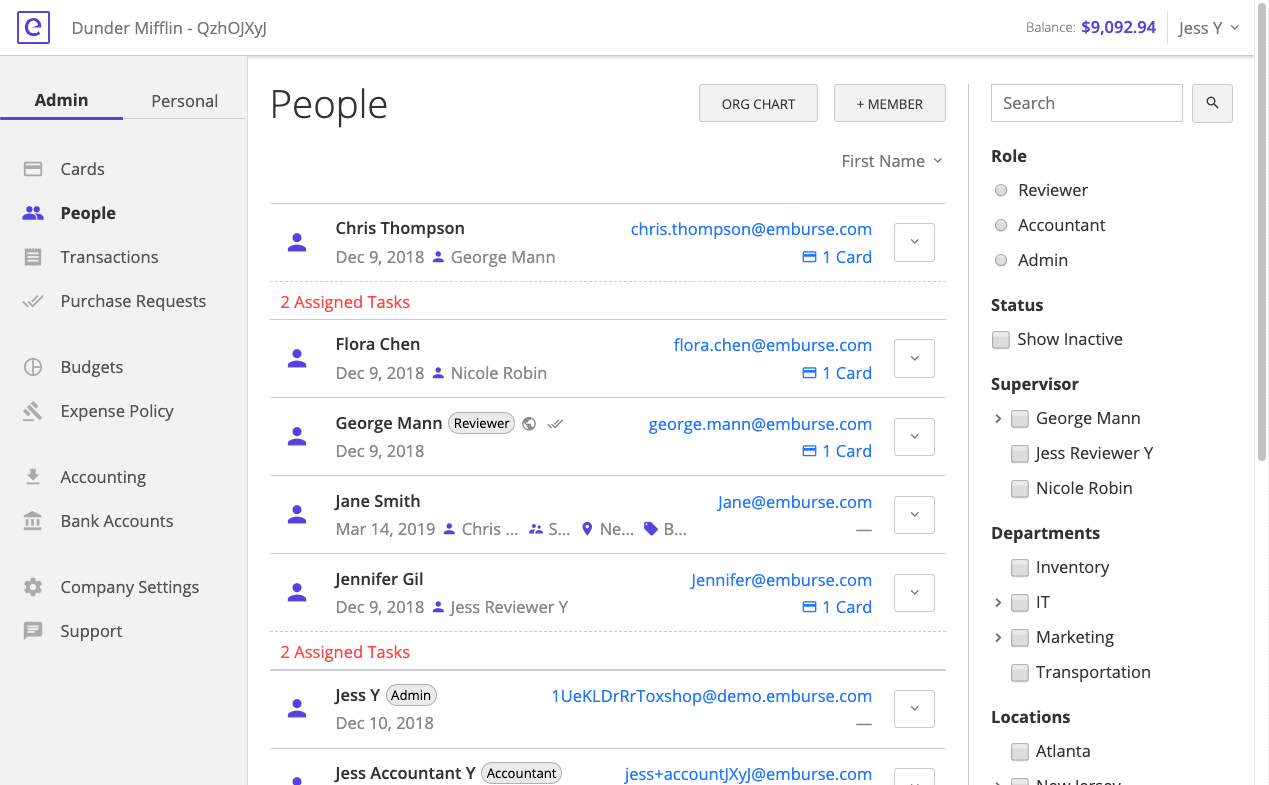Click the Budgets pie chart icon
Image resolution: width=1269 pixels, height=785 pixels.
[x=33, y=367]
